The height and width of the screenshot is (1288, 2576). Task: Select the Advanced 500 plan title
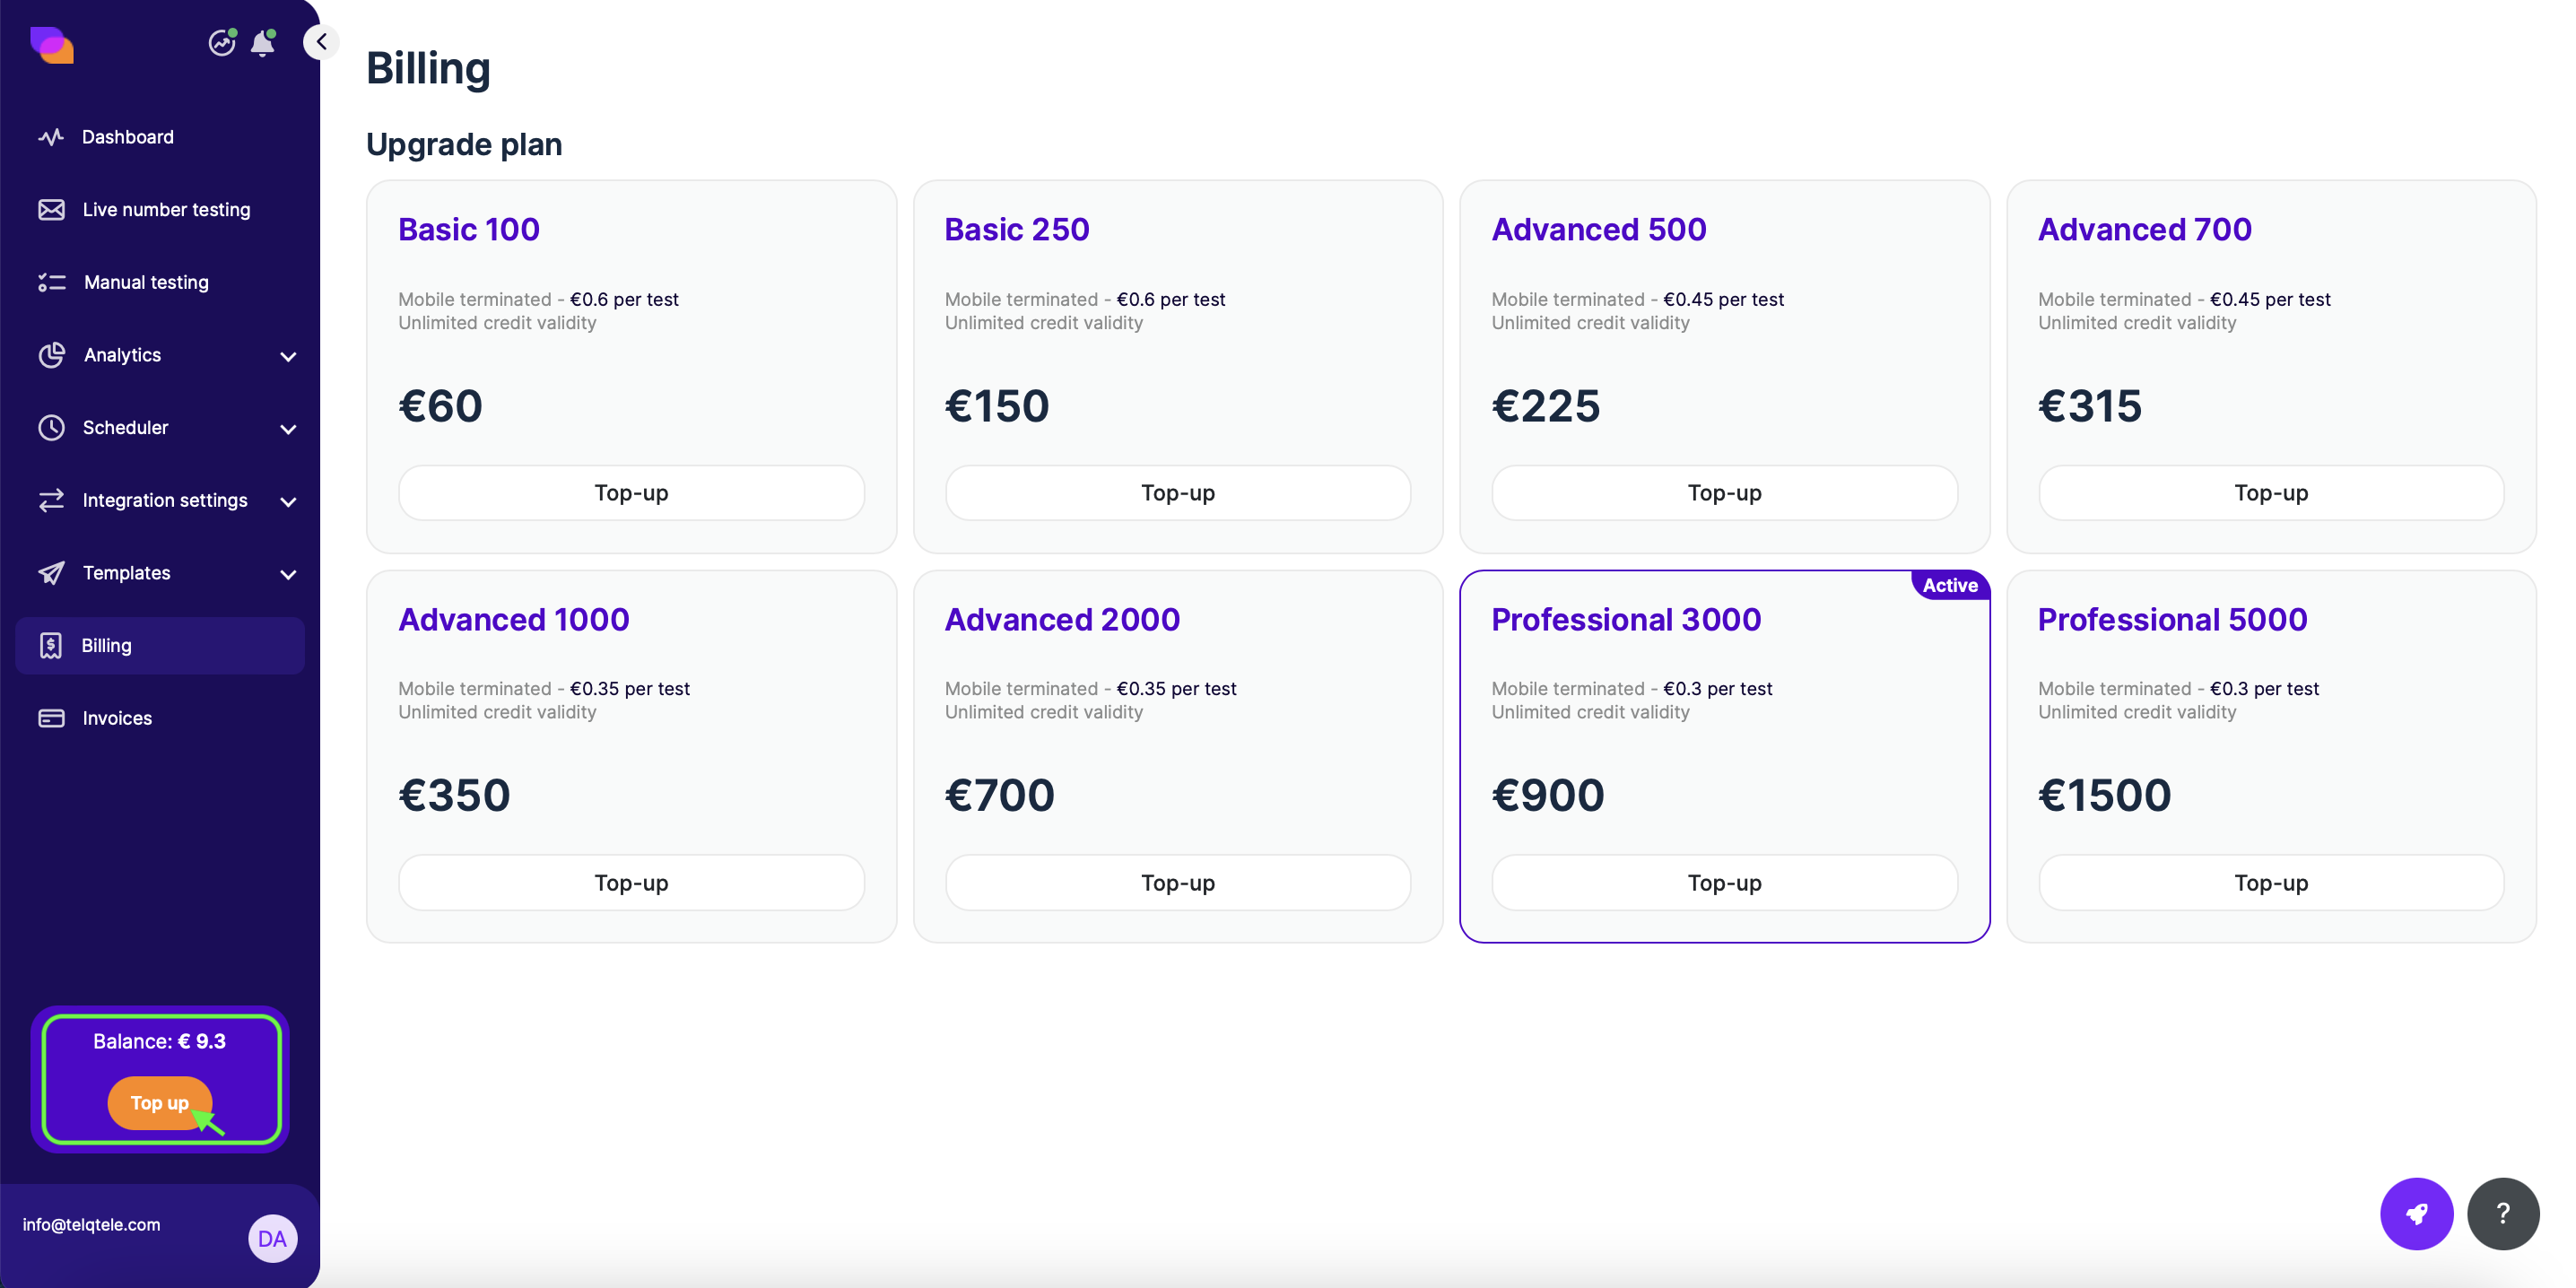click(x=1598, y=230)
